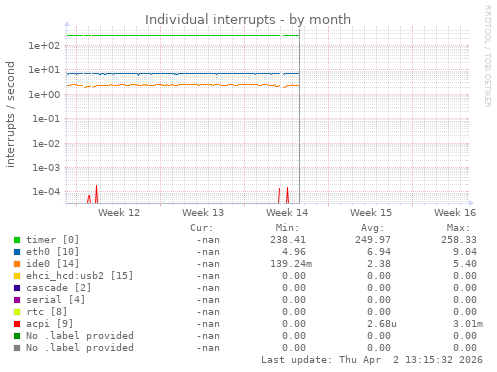Click the 'eth0 [10]' legend label
The image size is (497, 372).
click(53, 252)
